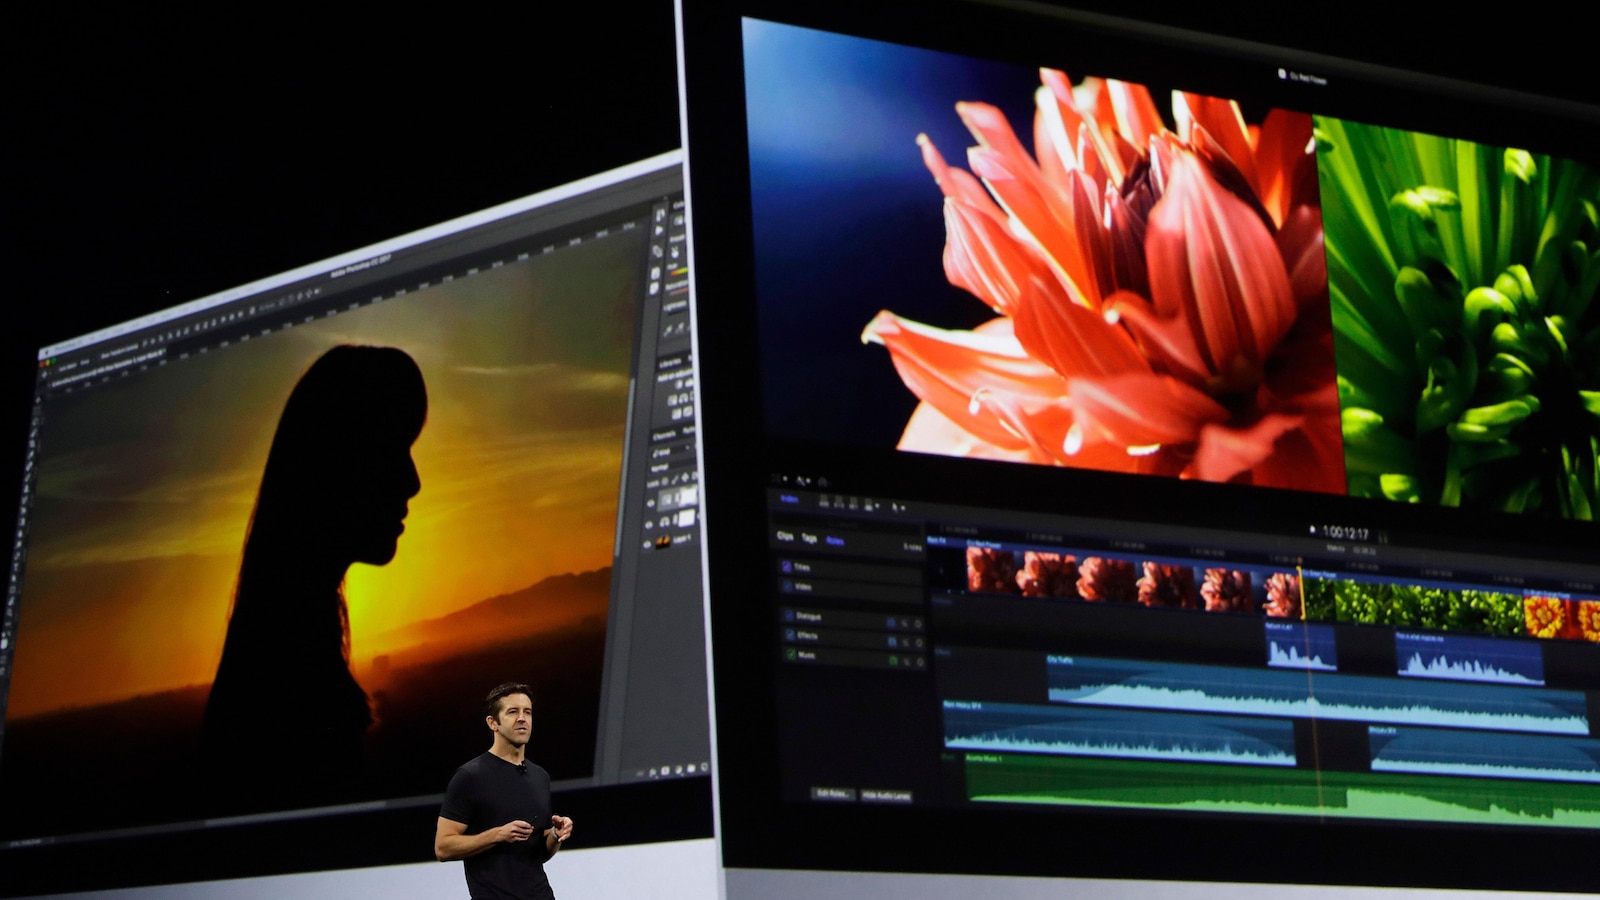Toggle the Music role checkbox
Screen dimensions: 1600x900
click(x=791, y=655)
